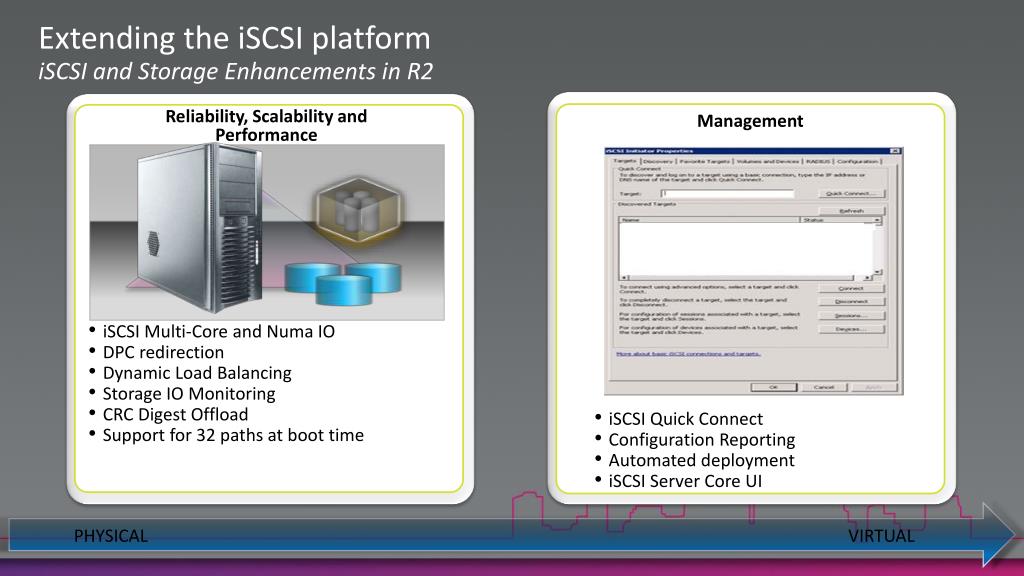Click the 'Quick Connect' group label in dialog
Viewport: 1024px width, 576px height.
coord(639,169)
